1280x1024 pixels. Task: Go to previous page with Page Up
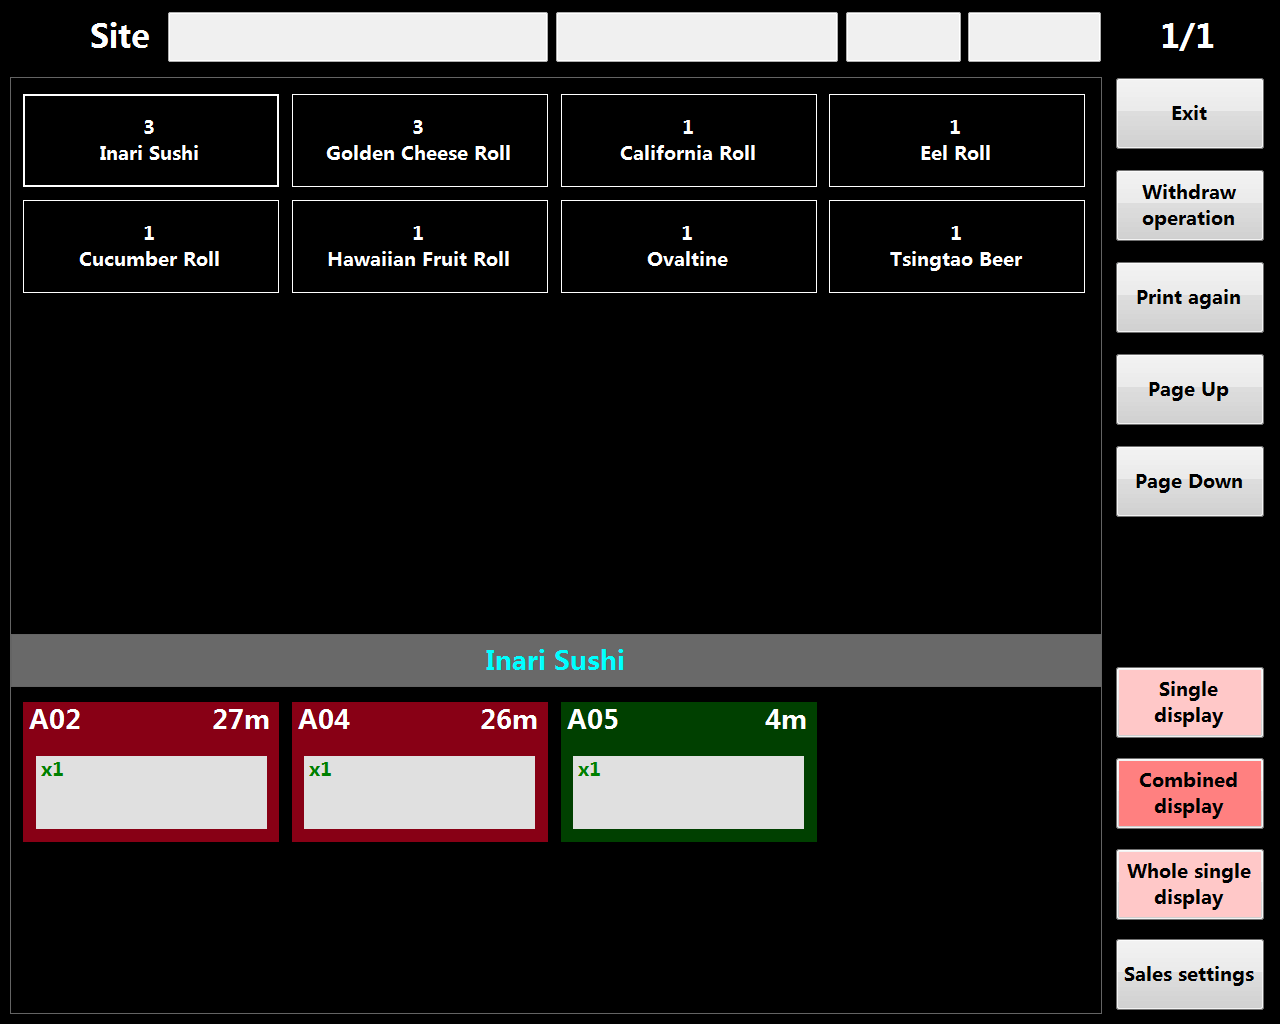pyautogui.click(x=1190, y=389)
